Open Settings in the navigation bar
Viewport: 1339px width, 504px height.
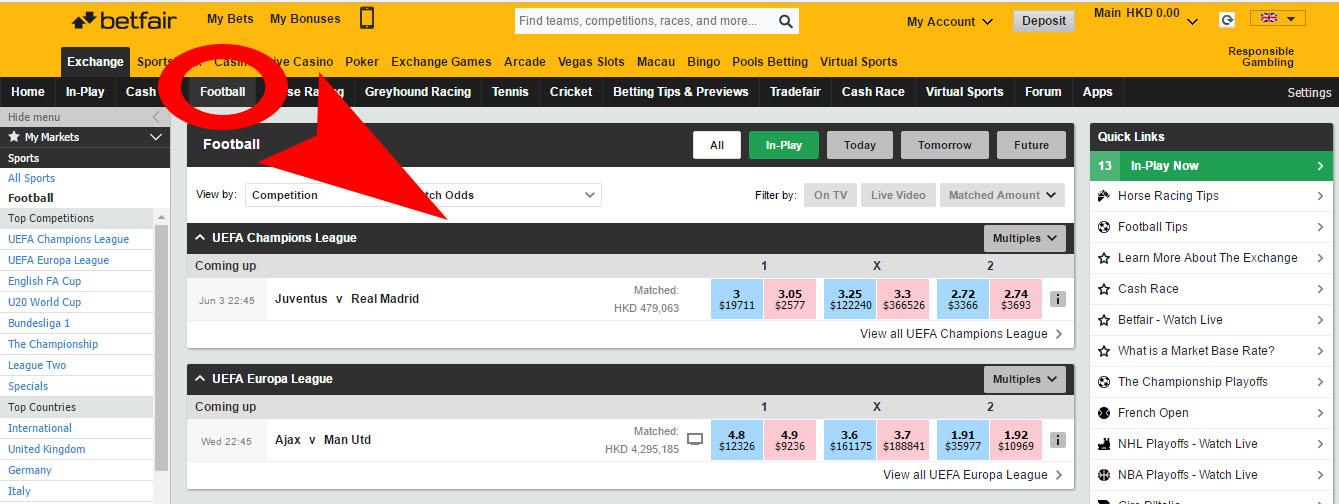click(x=1309, y=92)
